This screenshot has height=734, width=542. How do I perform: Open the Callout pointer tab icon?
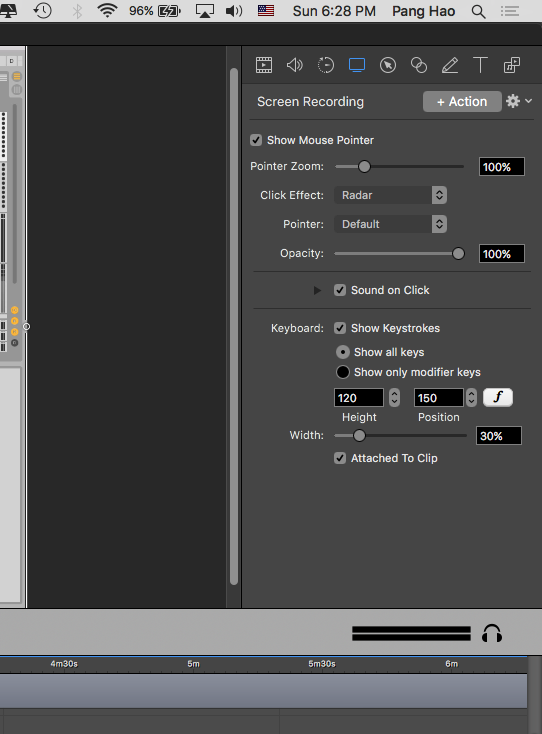pos(388,65)
